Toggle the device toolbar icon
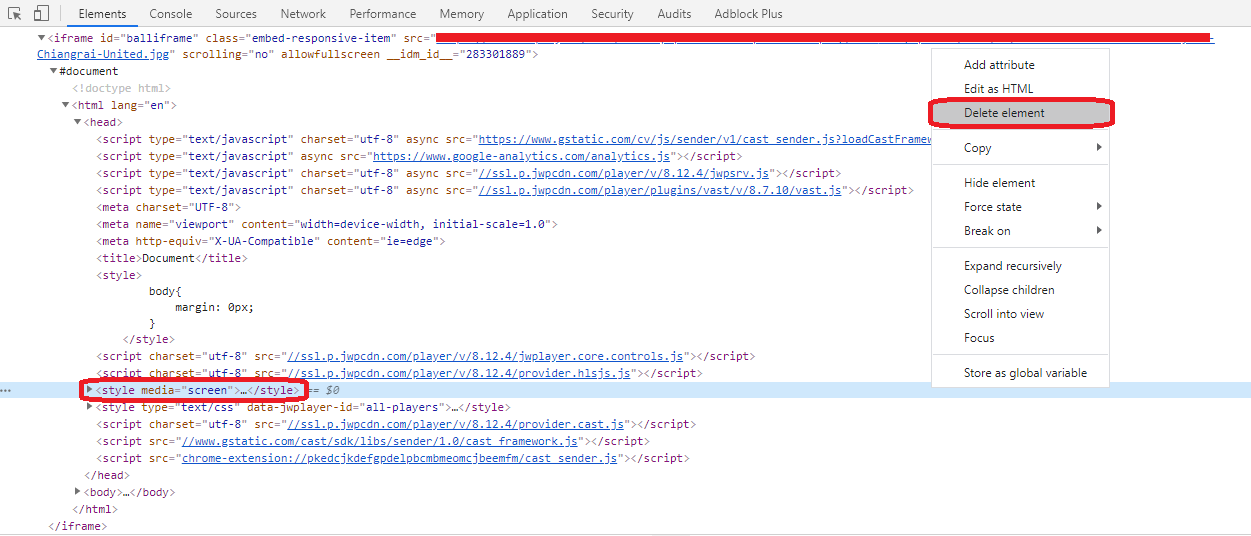The height and width of the screenshot is (536, 1251). (x=41, y=14)
